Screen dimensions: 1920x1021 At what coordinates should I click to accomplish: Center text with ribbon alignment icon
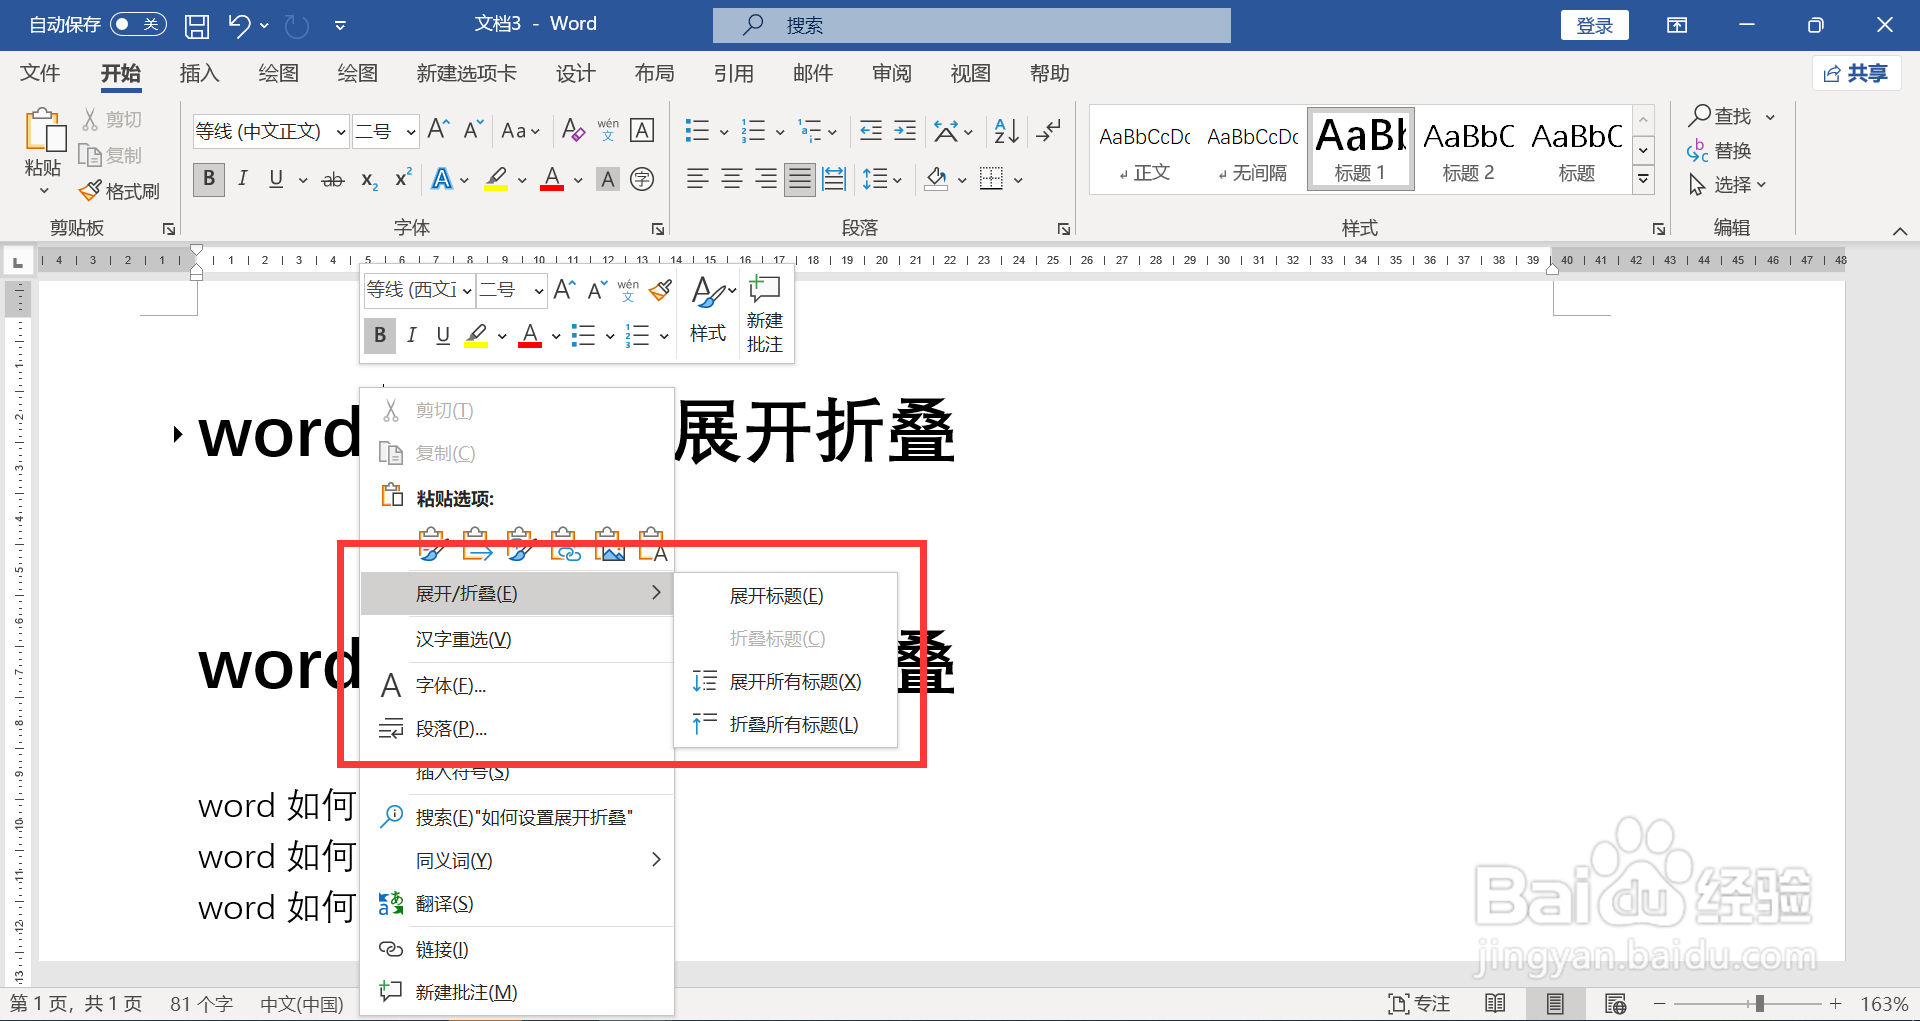731,179
